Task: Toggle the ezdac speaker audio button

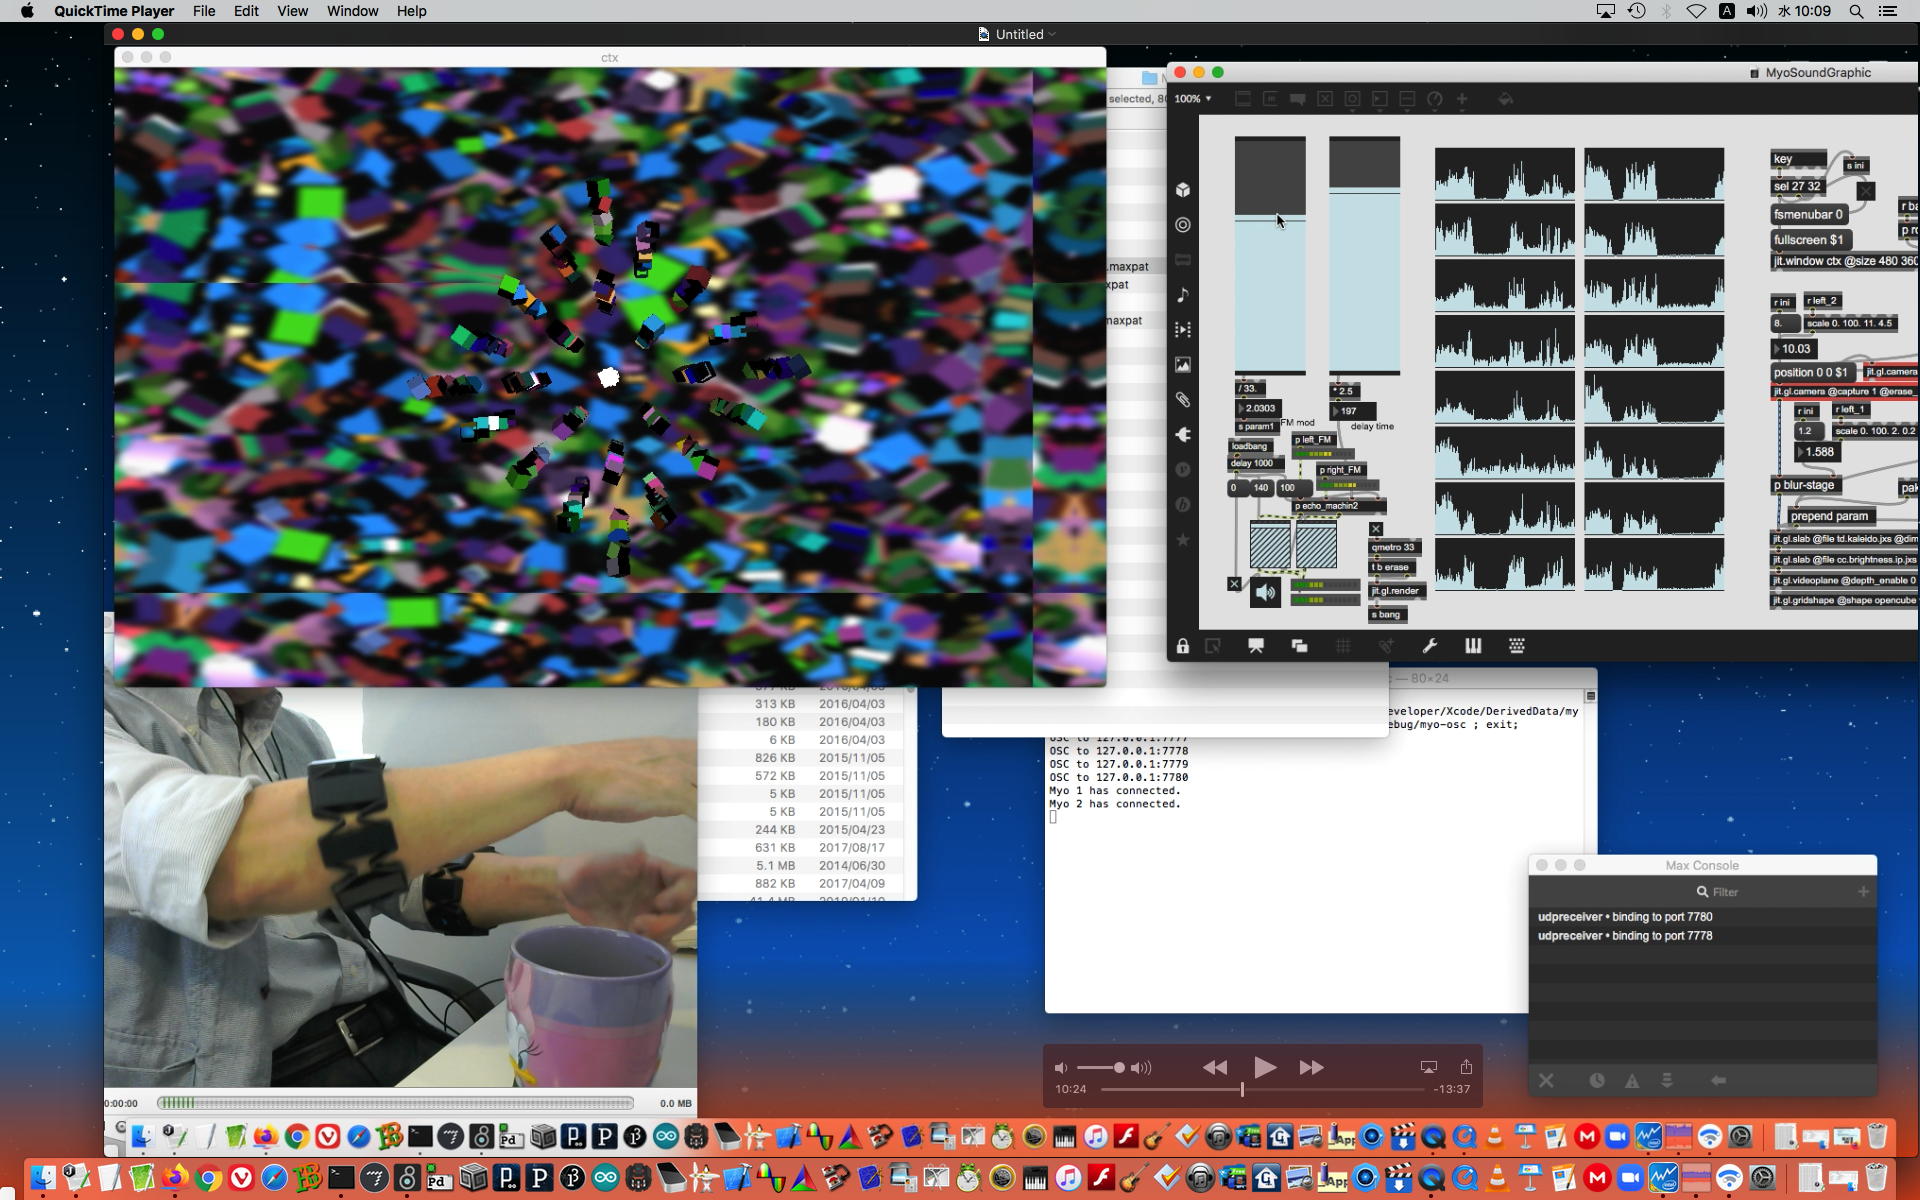Action: 1265,592
